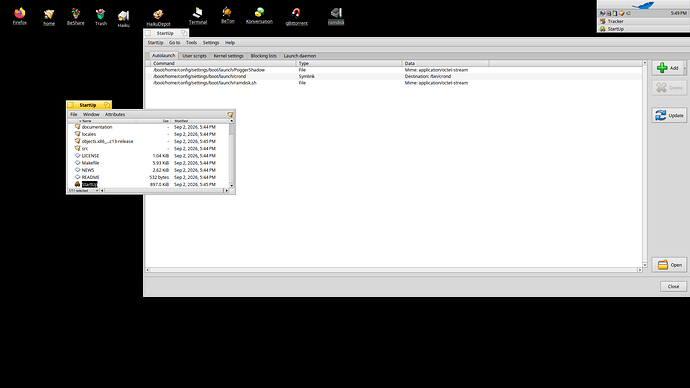Viewport: 690px width, 388px height.
Task: Click the StartUp application icon in Tracker
Action: [77, 184]
